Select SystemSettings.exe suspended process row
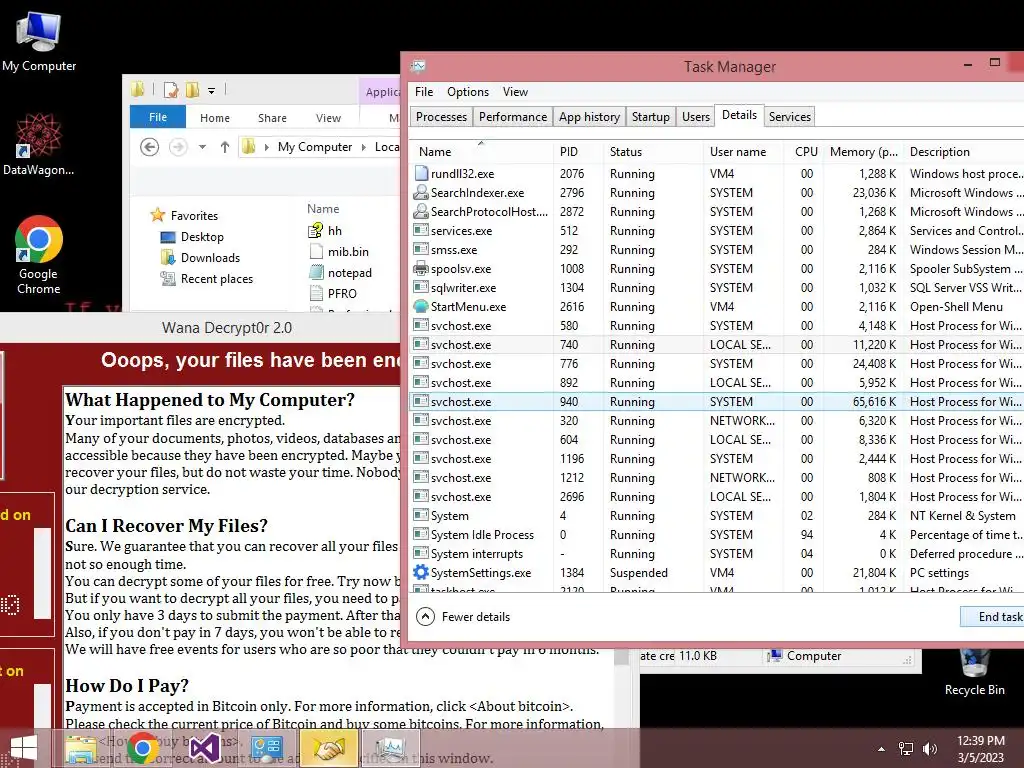 coord(717,573)
